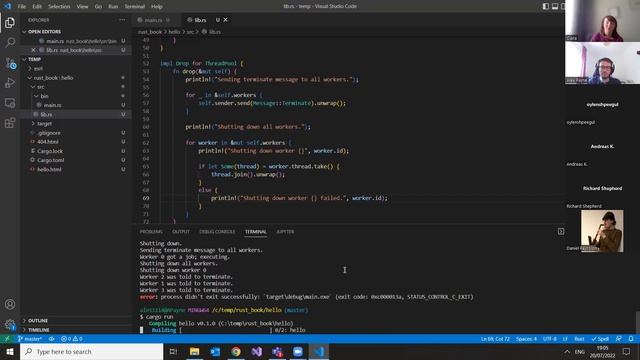The image size is (640, 360).
Task: Open Zoom from the taskbar
Action: coord(298,351)
